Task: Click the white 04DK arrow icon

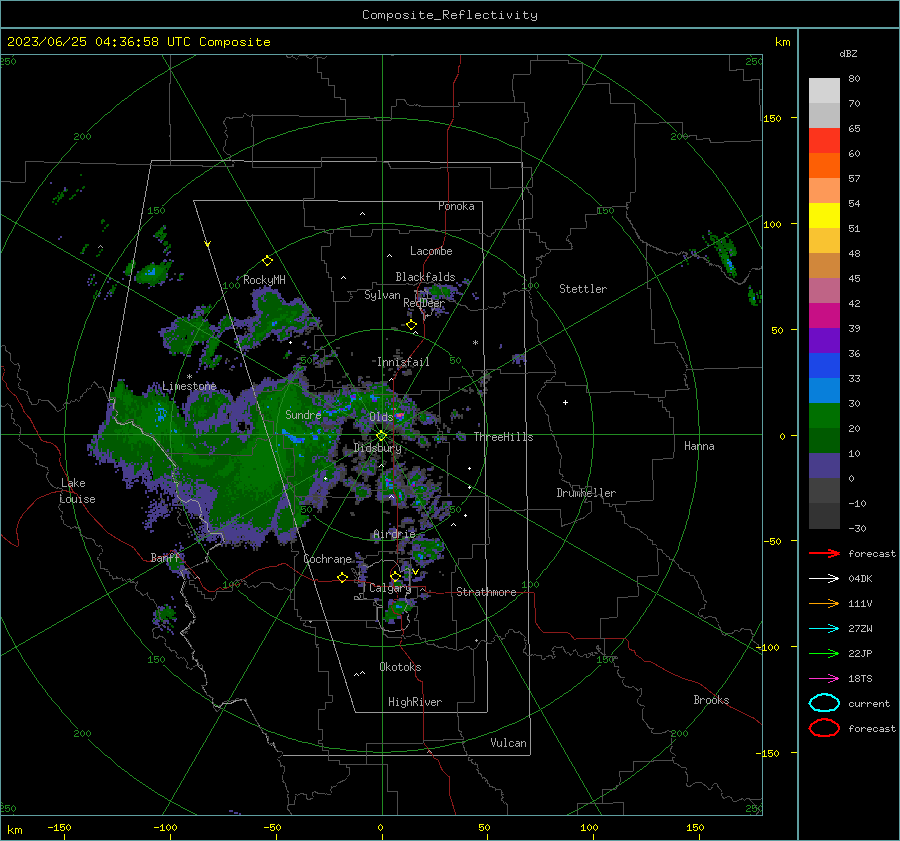Action: 824,579
